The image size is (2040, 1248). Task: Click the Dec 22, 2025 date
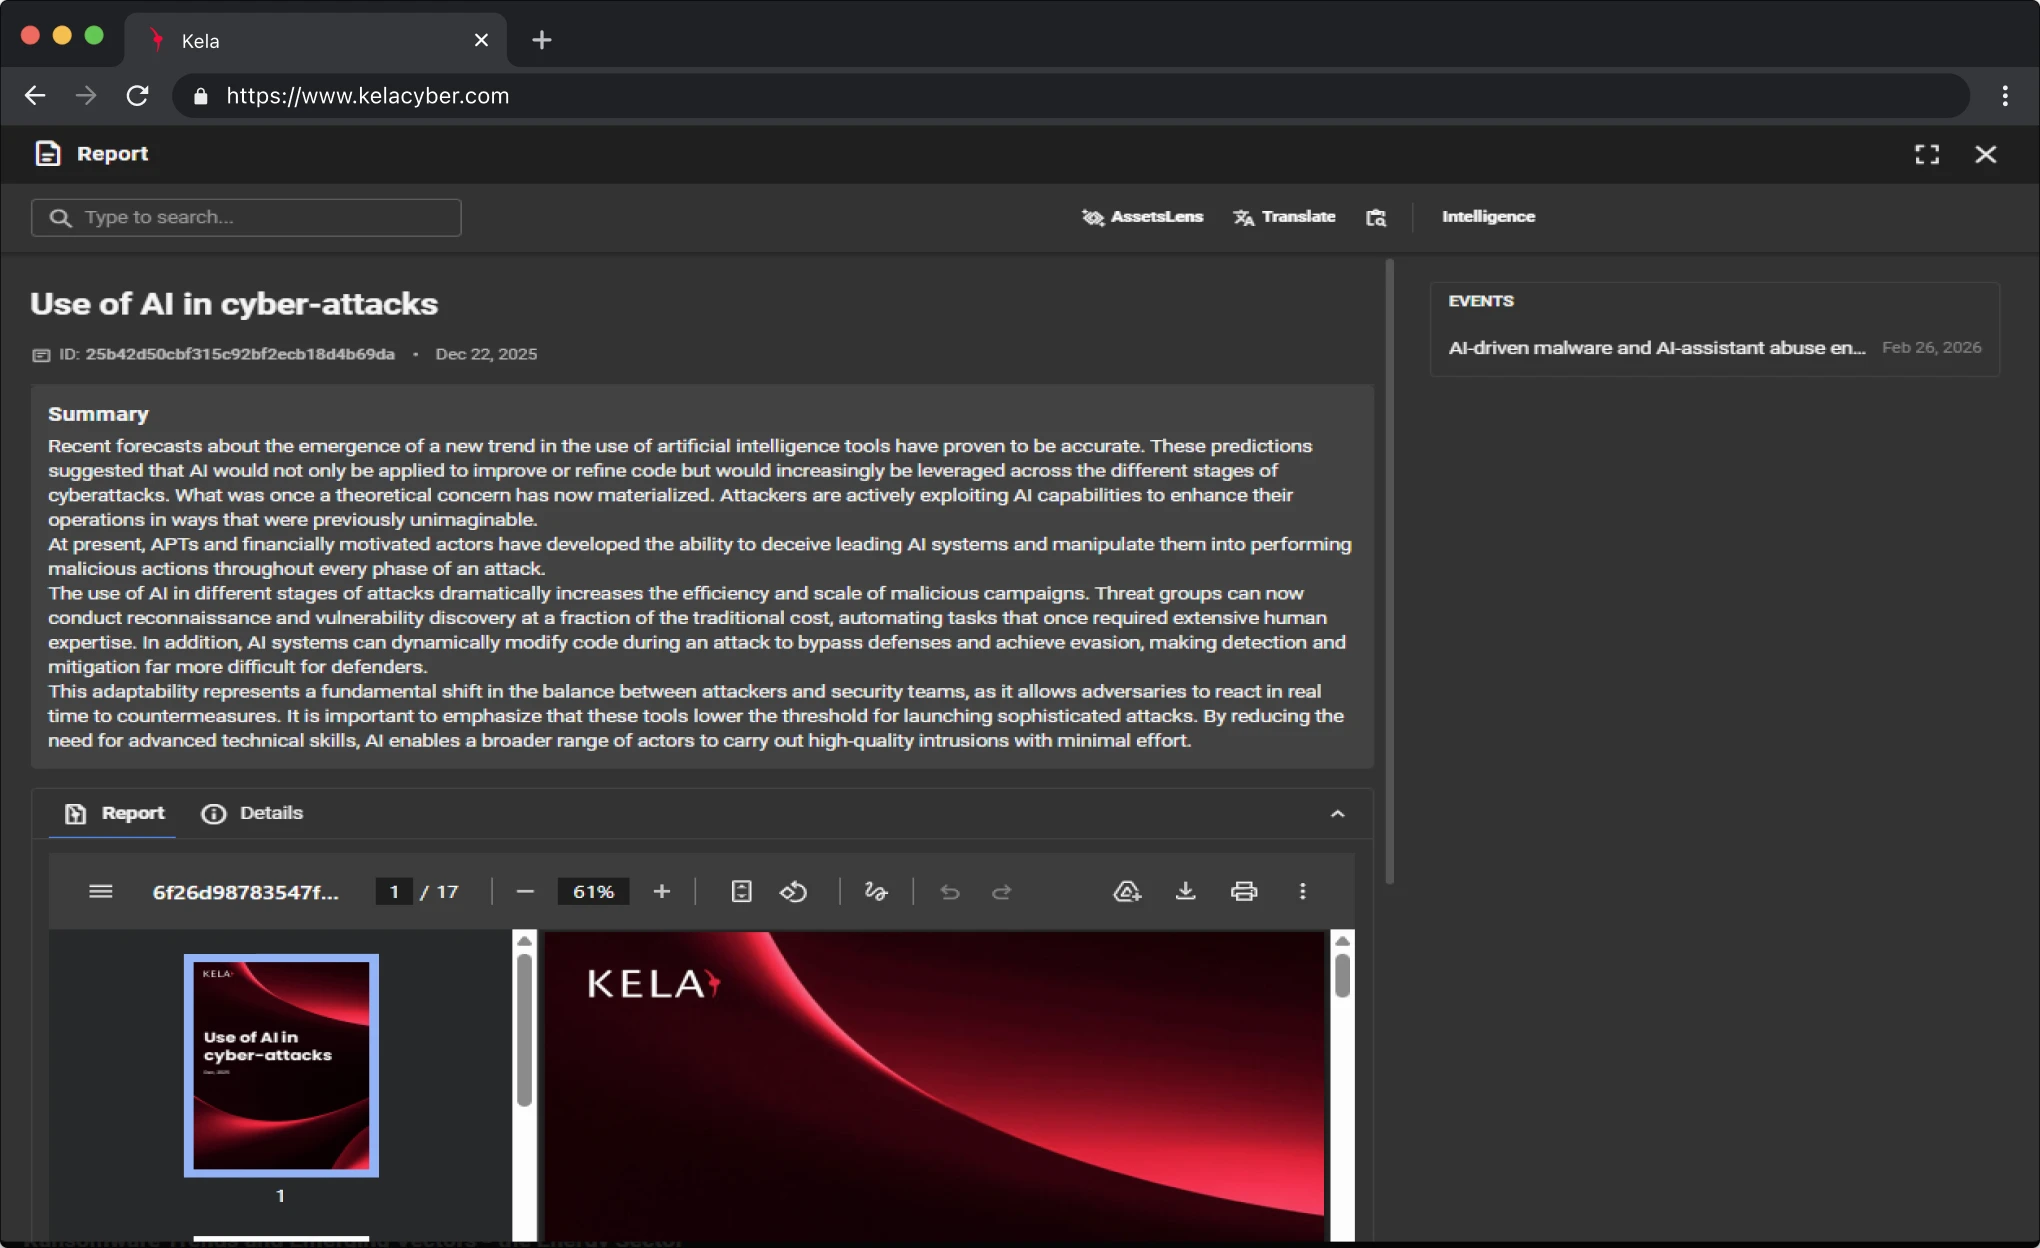(x=486, y=354)
